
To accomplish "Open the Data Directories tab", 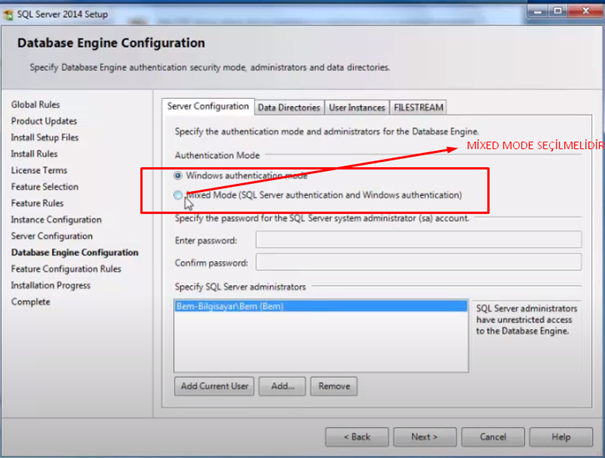I will click(289, 108).
